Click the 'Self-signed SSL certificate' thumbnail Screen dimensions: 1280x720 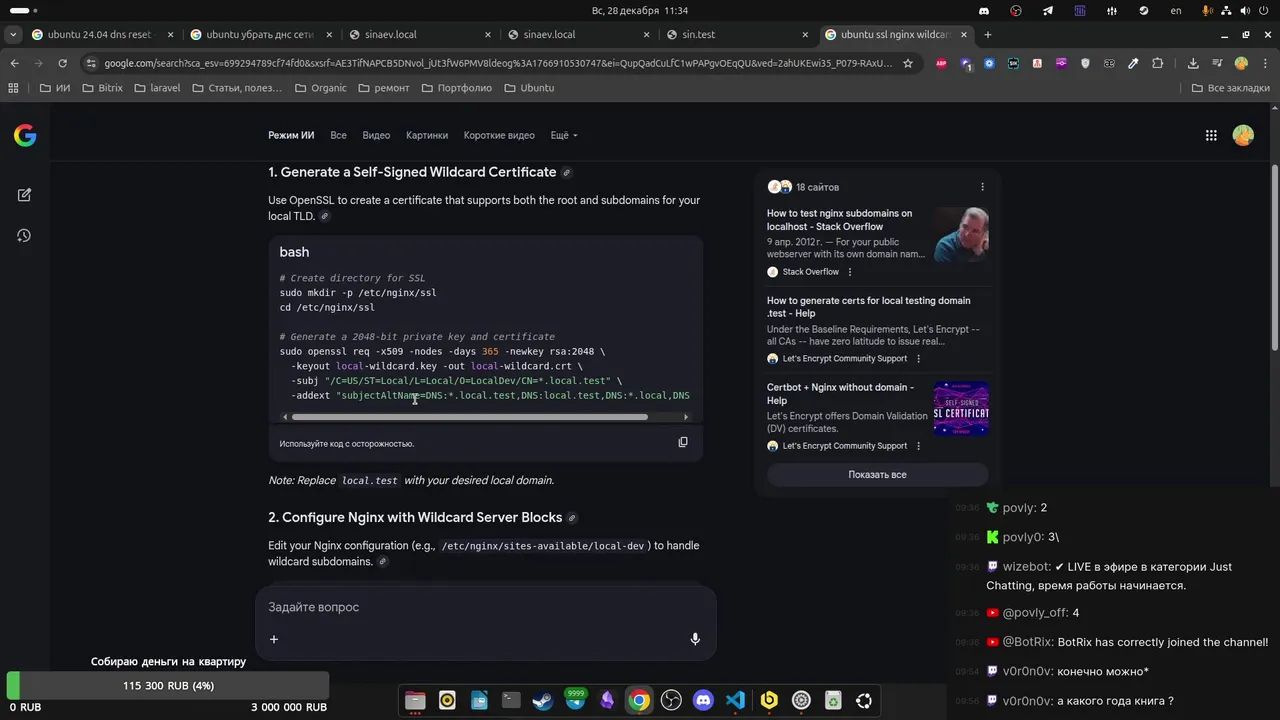961,409
